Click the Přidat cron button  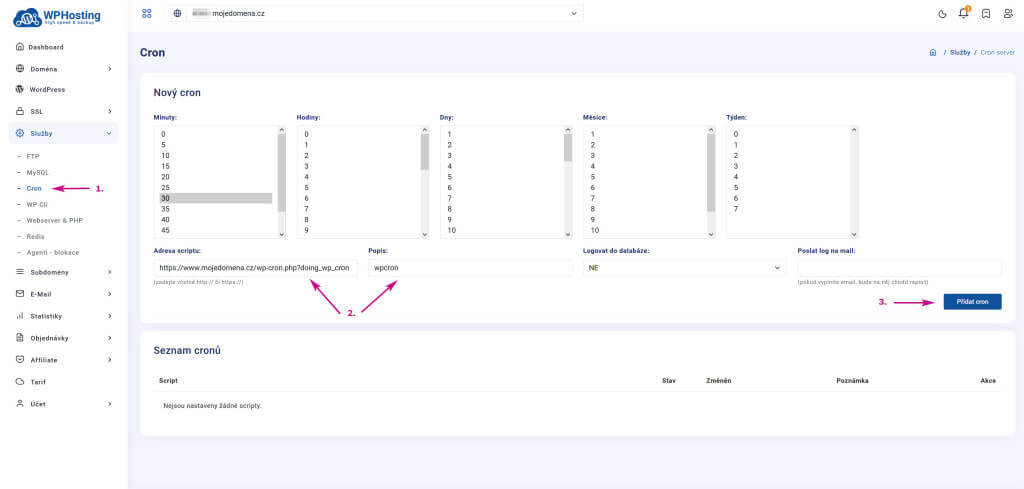[x=971, y=301]
